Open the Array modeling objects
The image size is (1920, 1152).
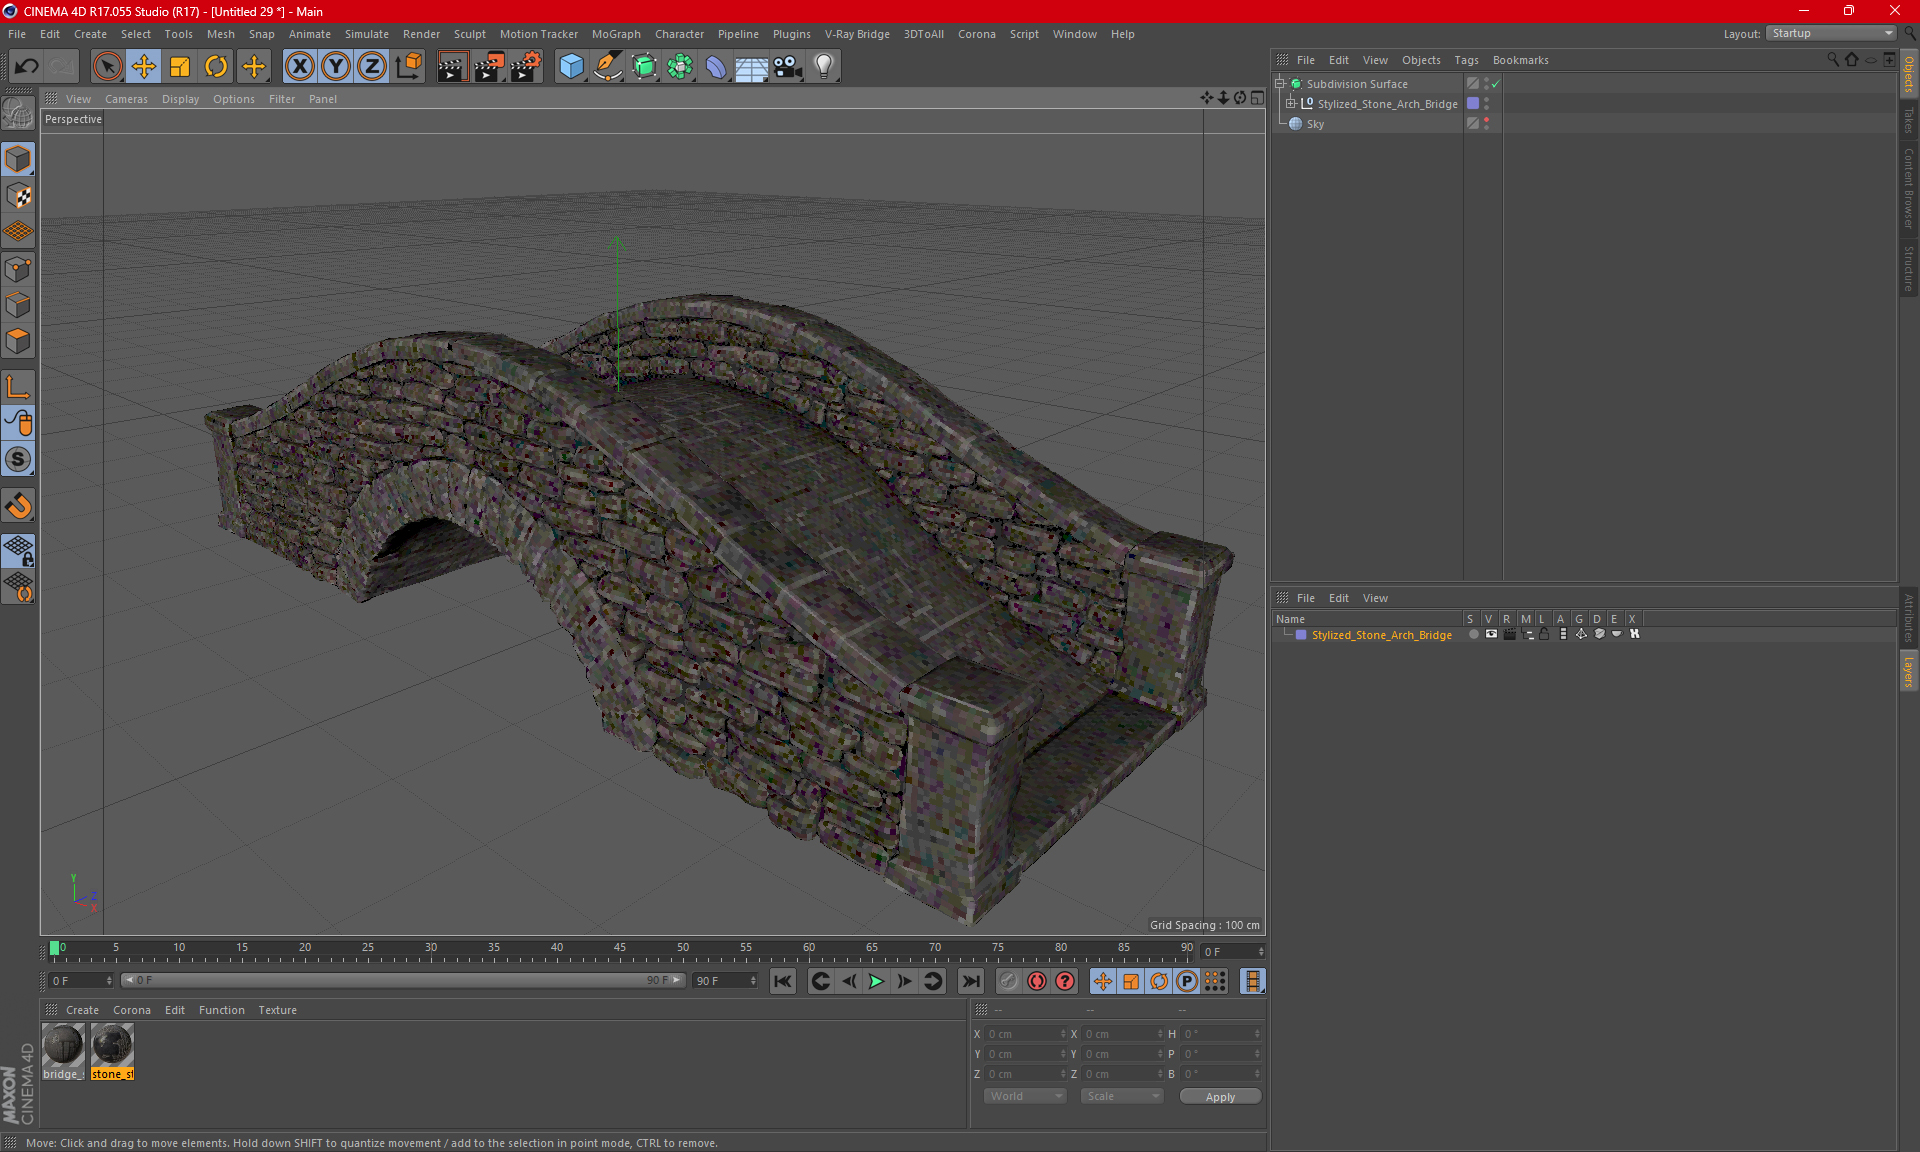[680, 67]
